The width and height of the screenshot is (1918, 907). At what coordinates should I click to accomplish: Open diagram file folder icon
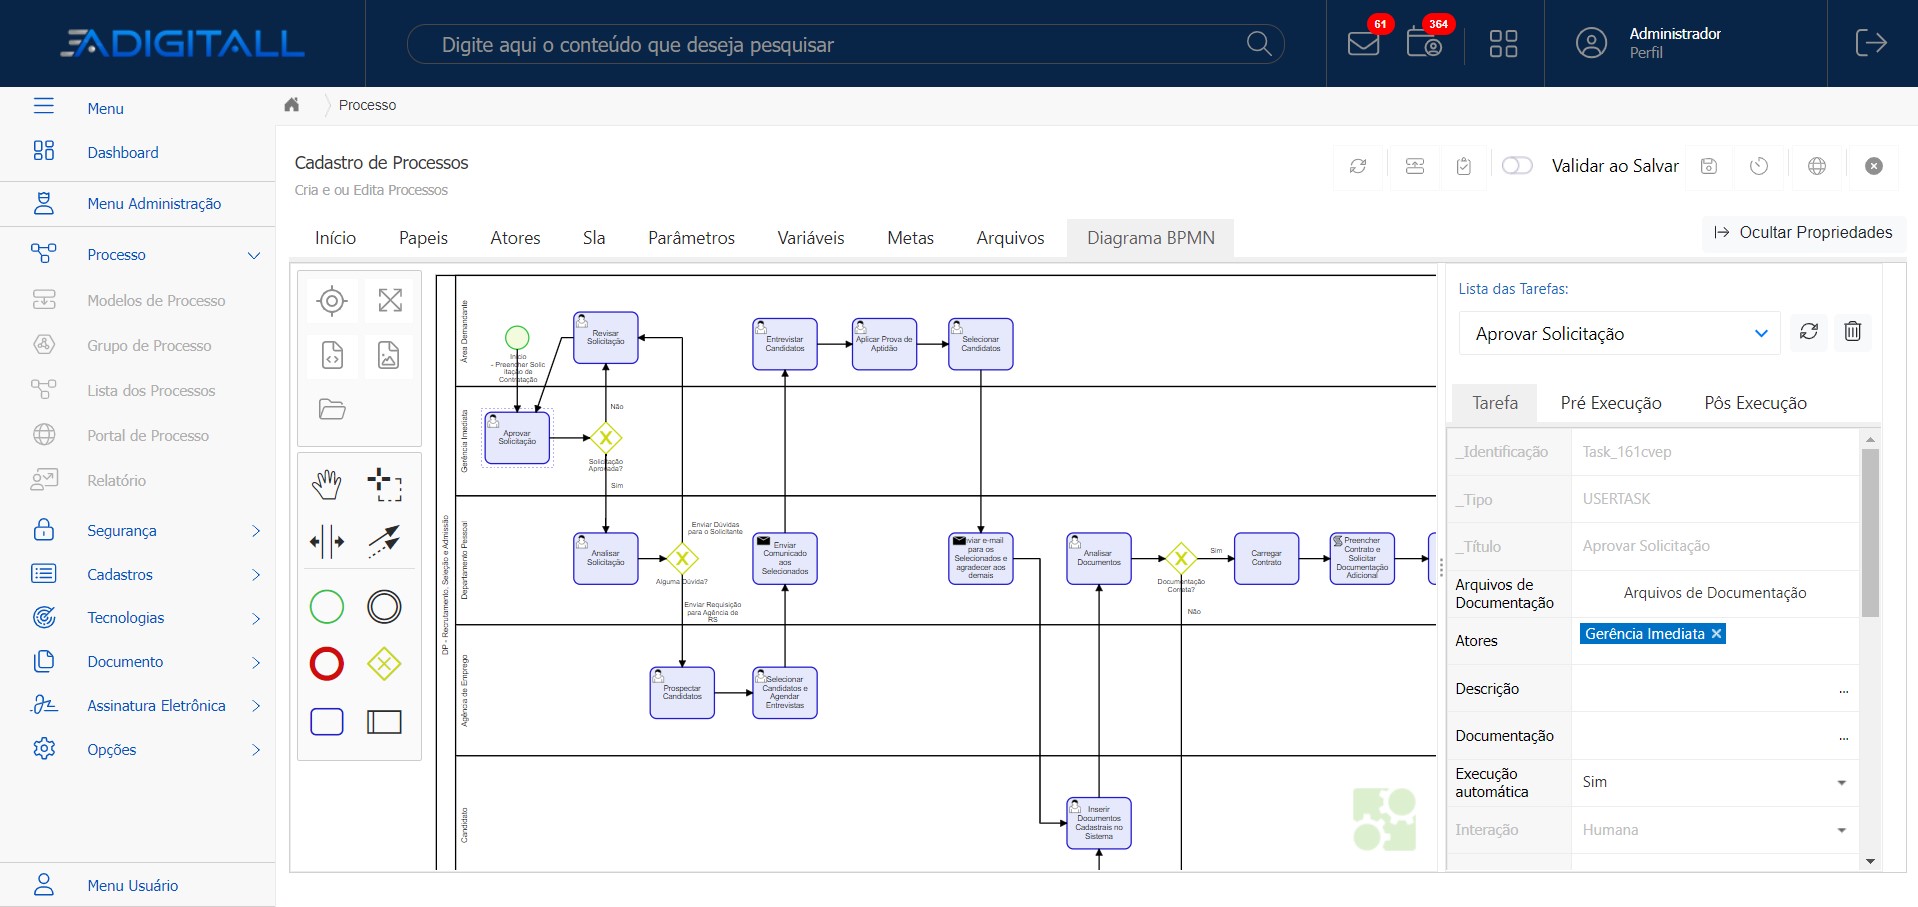pyautogui.click(x=332, y=409)
